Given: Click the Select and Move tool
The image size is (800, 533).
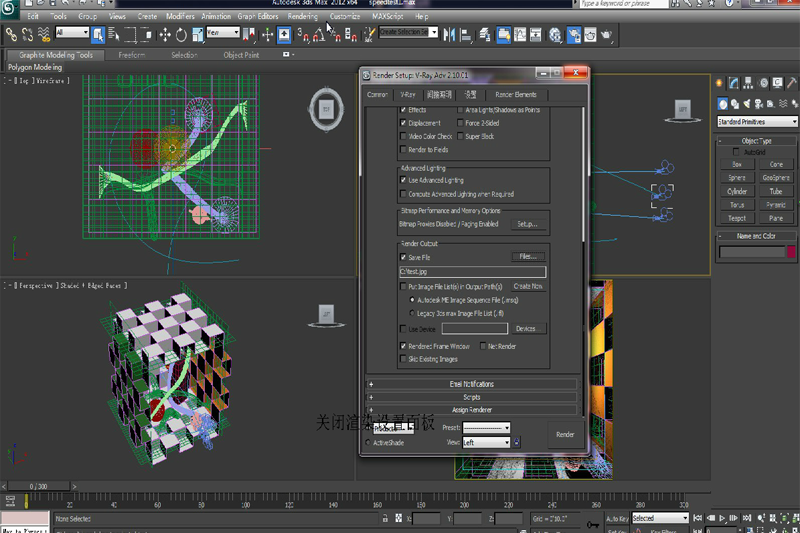Looking at the screenshot, I should 164,34.
